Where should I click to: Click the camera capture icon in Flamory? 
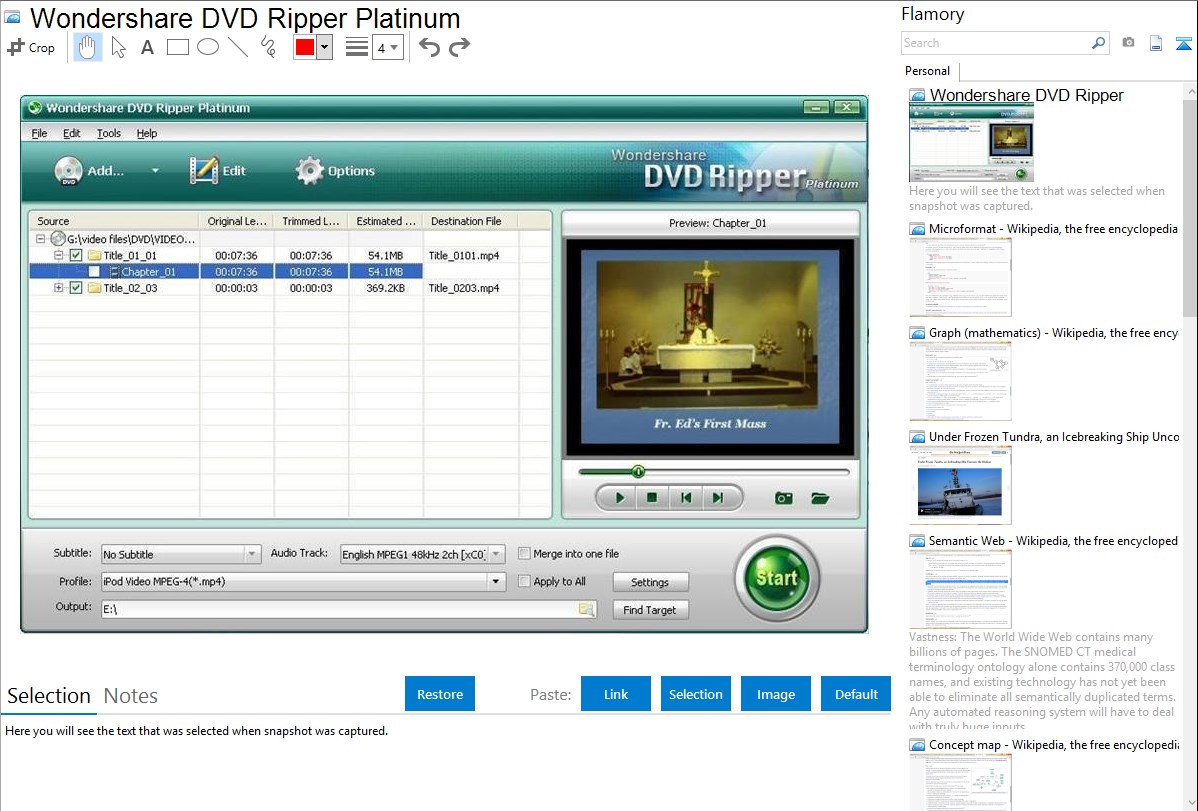point(1128,43)
